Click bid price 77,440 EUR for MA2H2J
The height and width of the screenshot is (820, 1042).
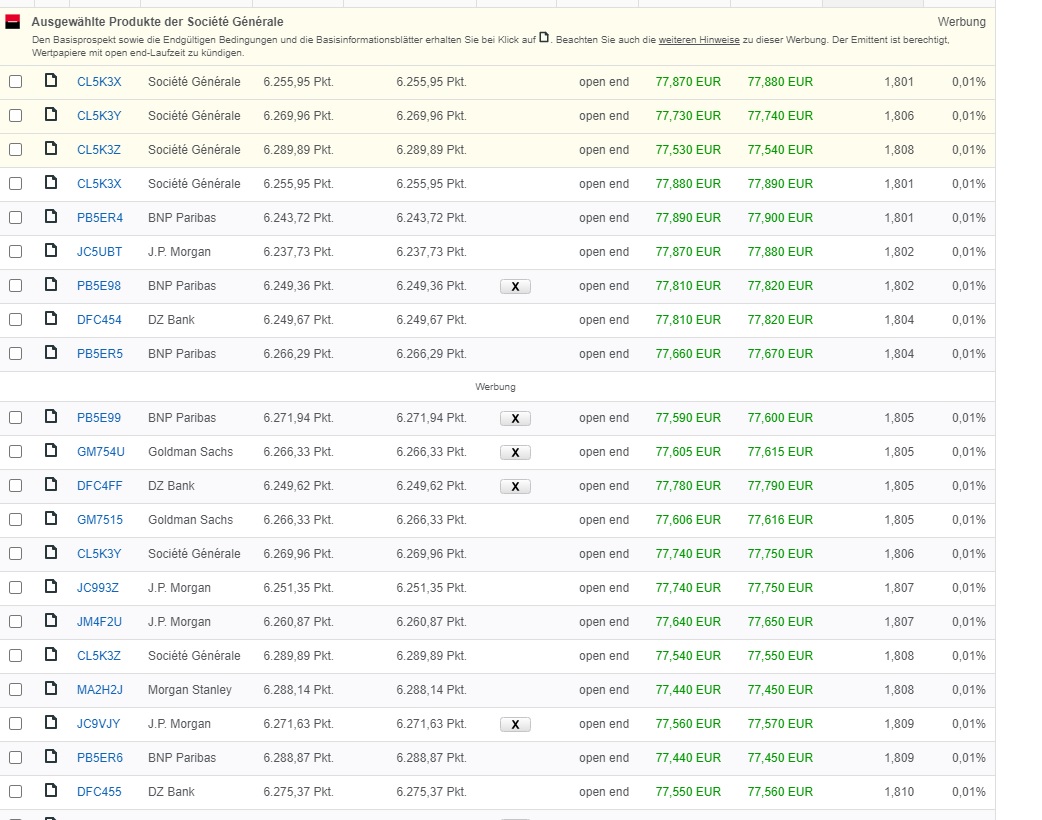point(688,689)
